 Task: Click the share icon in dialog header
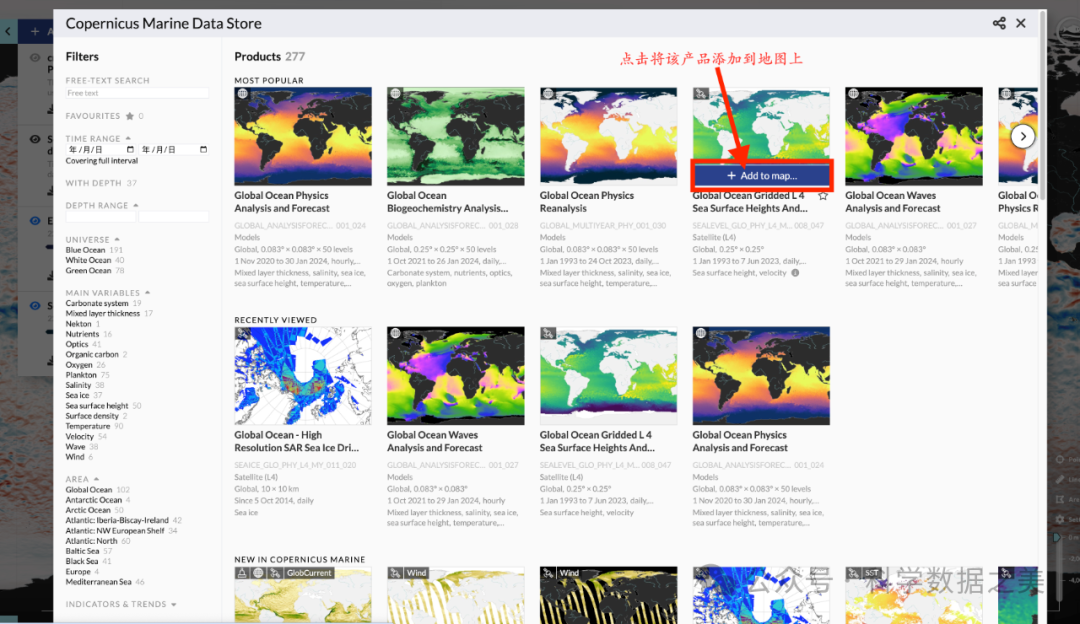[x=999, y=23]
